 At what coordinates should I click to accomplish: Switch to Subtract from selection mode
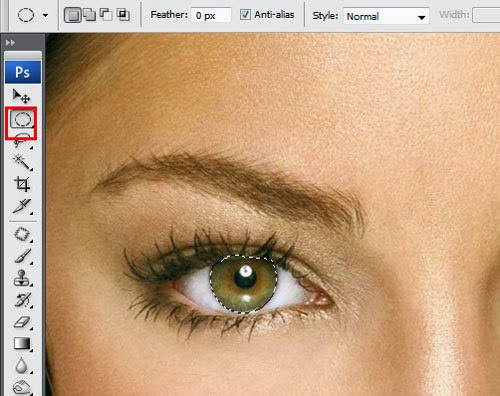[106, 15]
